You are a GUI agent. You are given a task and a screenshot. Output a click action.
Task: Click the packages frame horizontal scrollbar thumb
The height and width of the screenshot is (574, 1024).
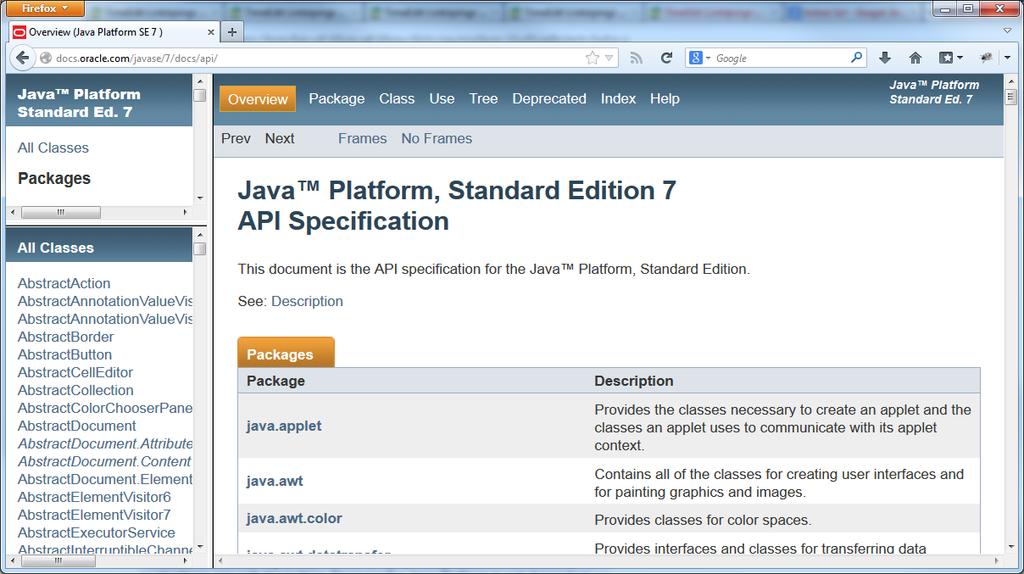(x=61, y=212)
